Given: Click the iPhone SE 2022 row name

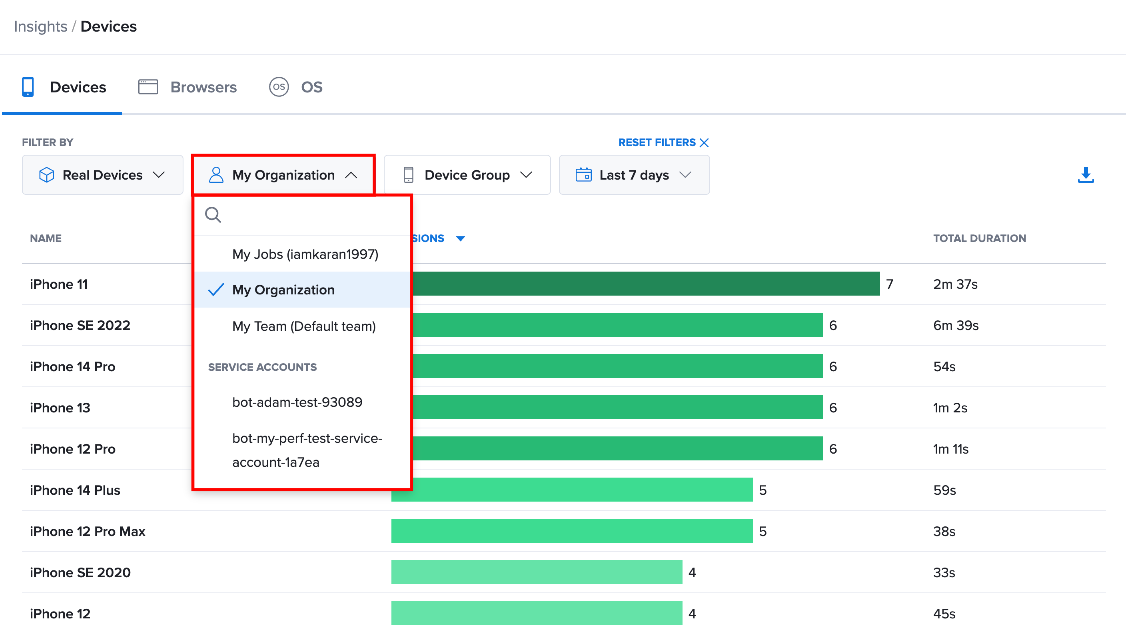Looking at the screenshot, I should 80,325.
